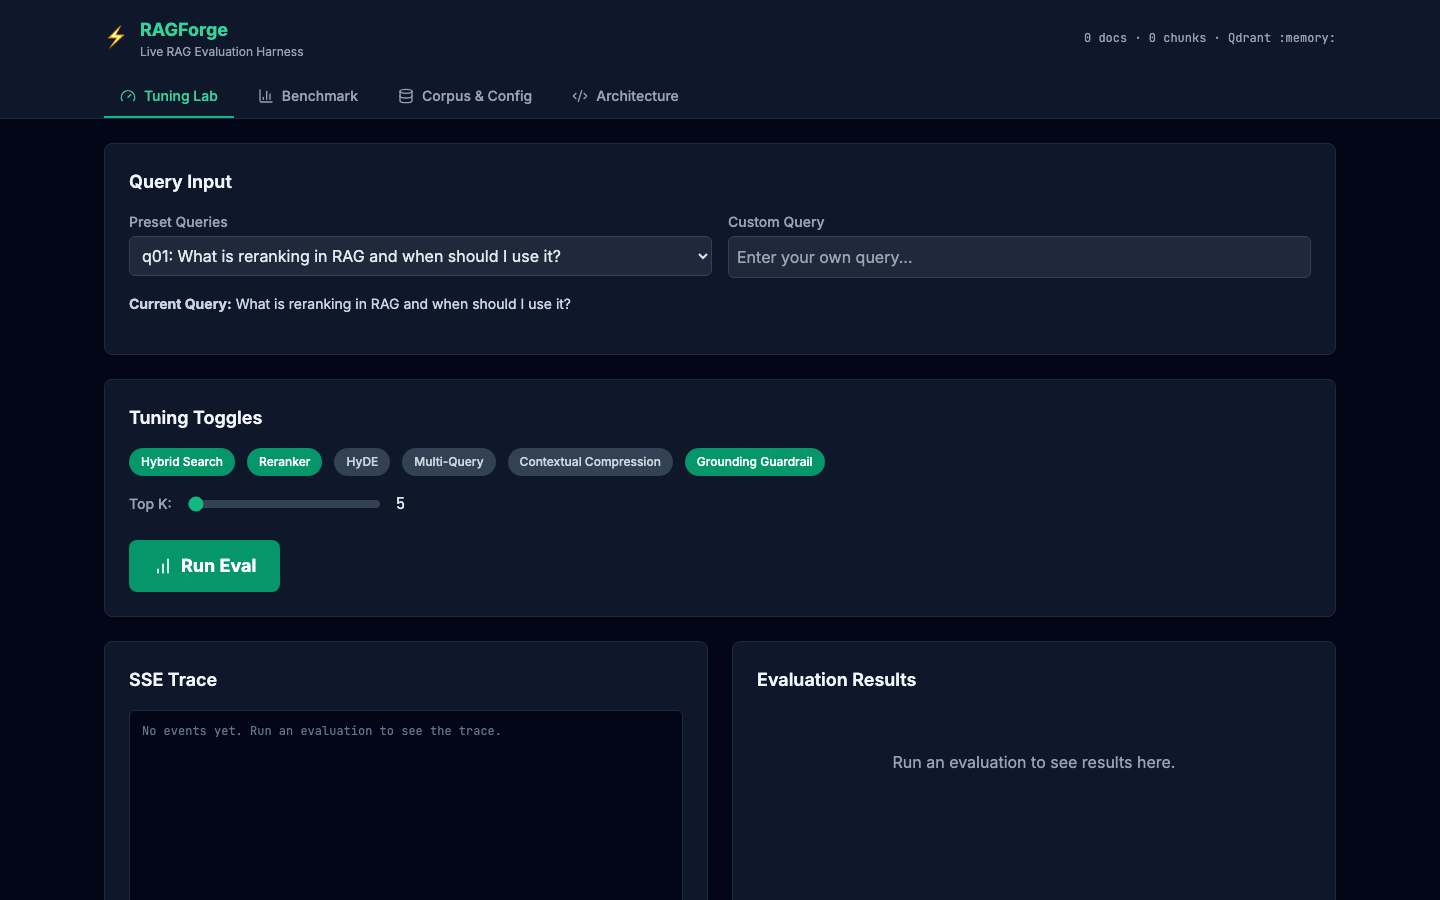
Task: Turn off the Reranker toggle
Action: coord(284,462)
